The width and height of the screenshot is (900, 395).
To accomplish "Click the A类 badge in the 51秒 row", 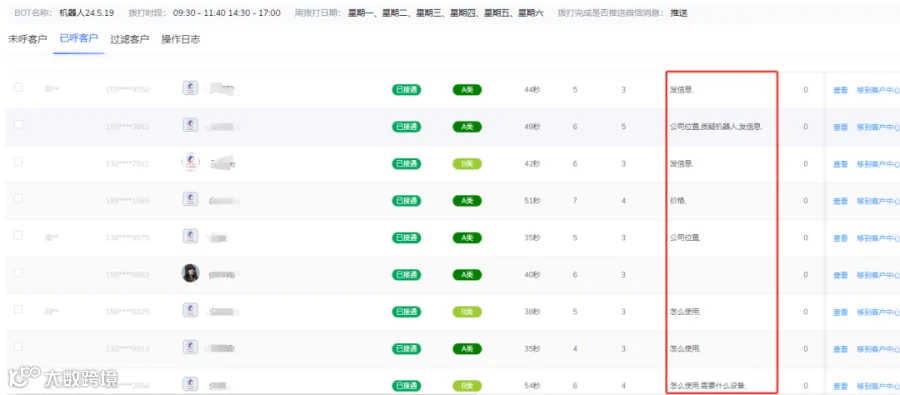I will 467,201.
